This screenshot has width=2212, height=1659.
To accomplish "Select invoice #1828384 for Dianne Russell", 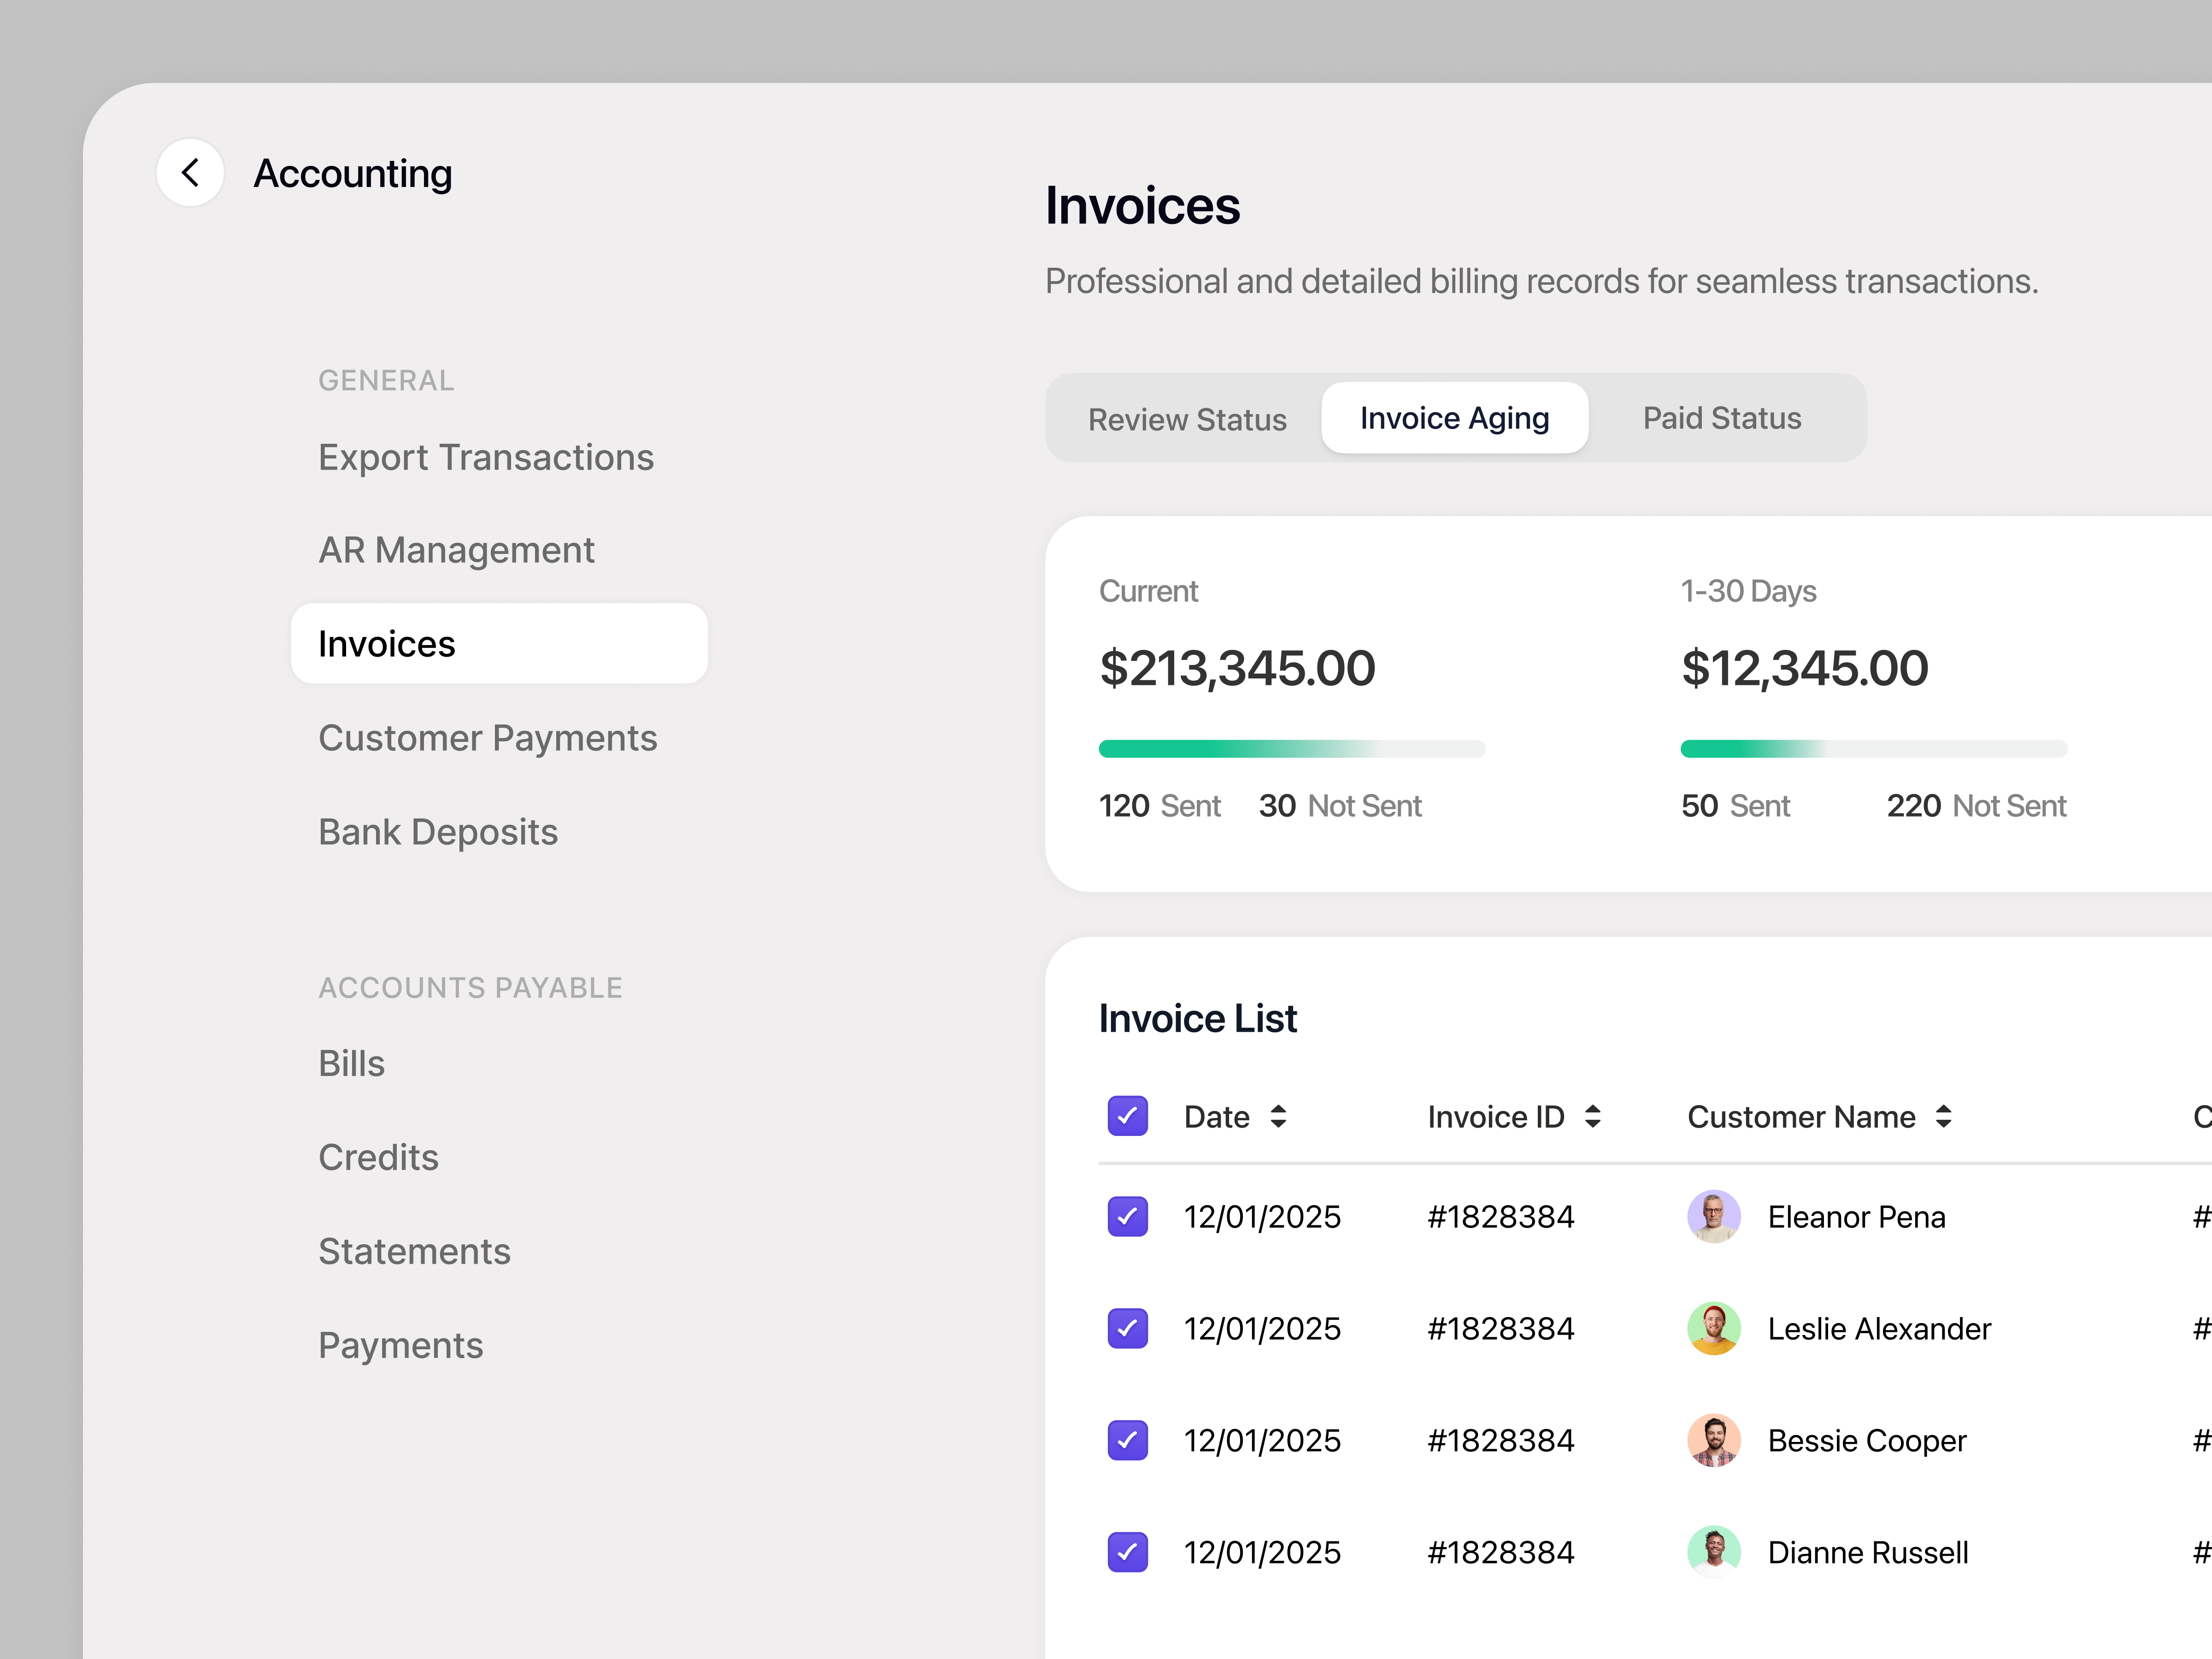I will click(1127, 1552).
